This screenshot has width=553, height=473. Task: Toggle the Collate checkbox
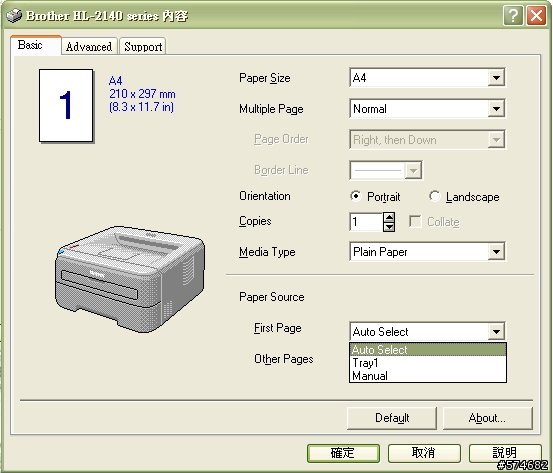point(415,222)
